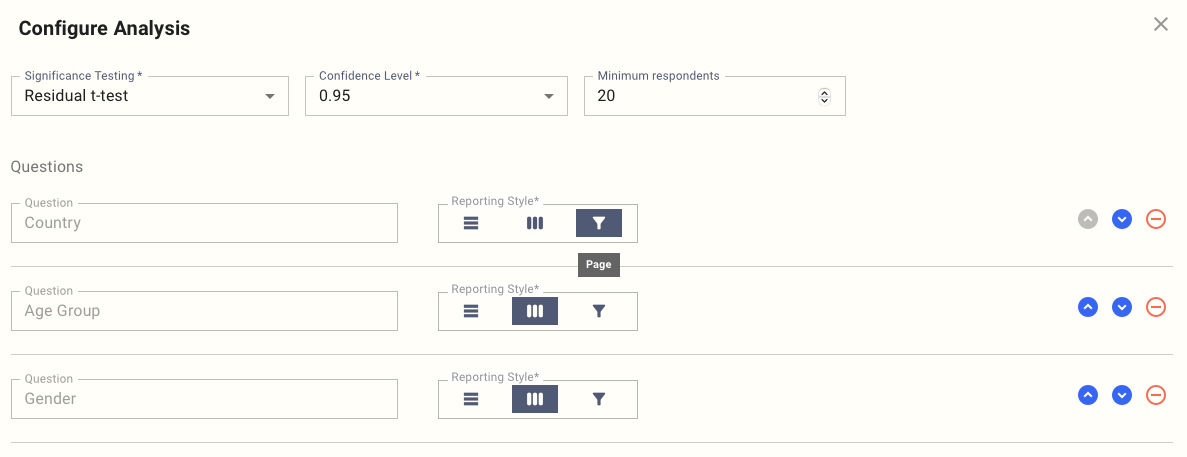
Task: Close the Configure Analysis dialog
Action: tap(1161, 24)
